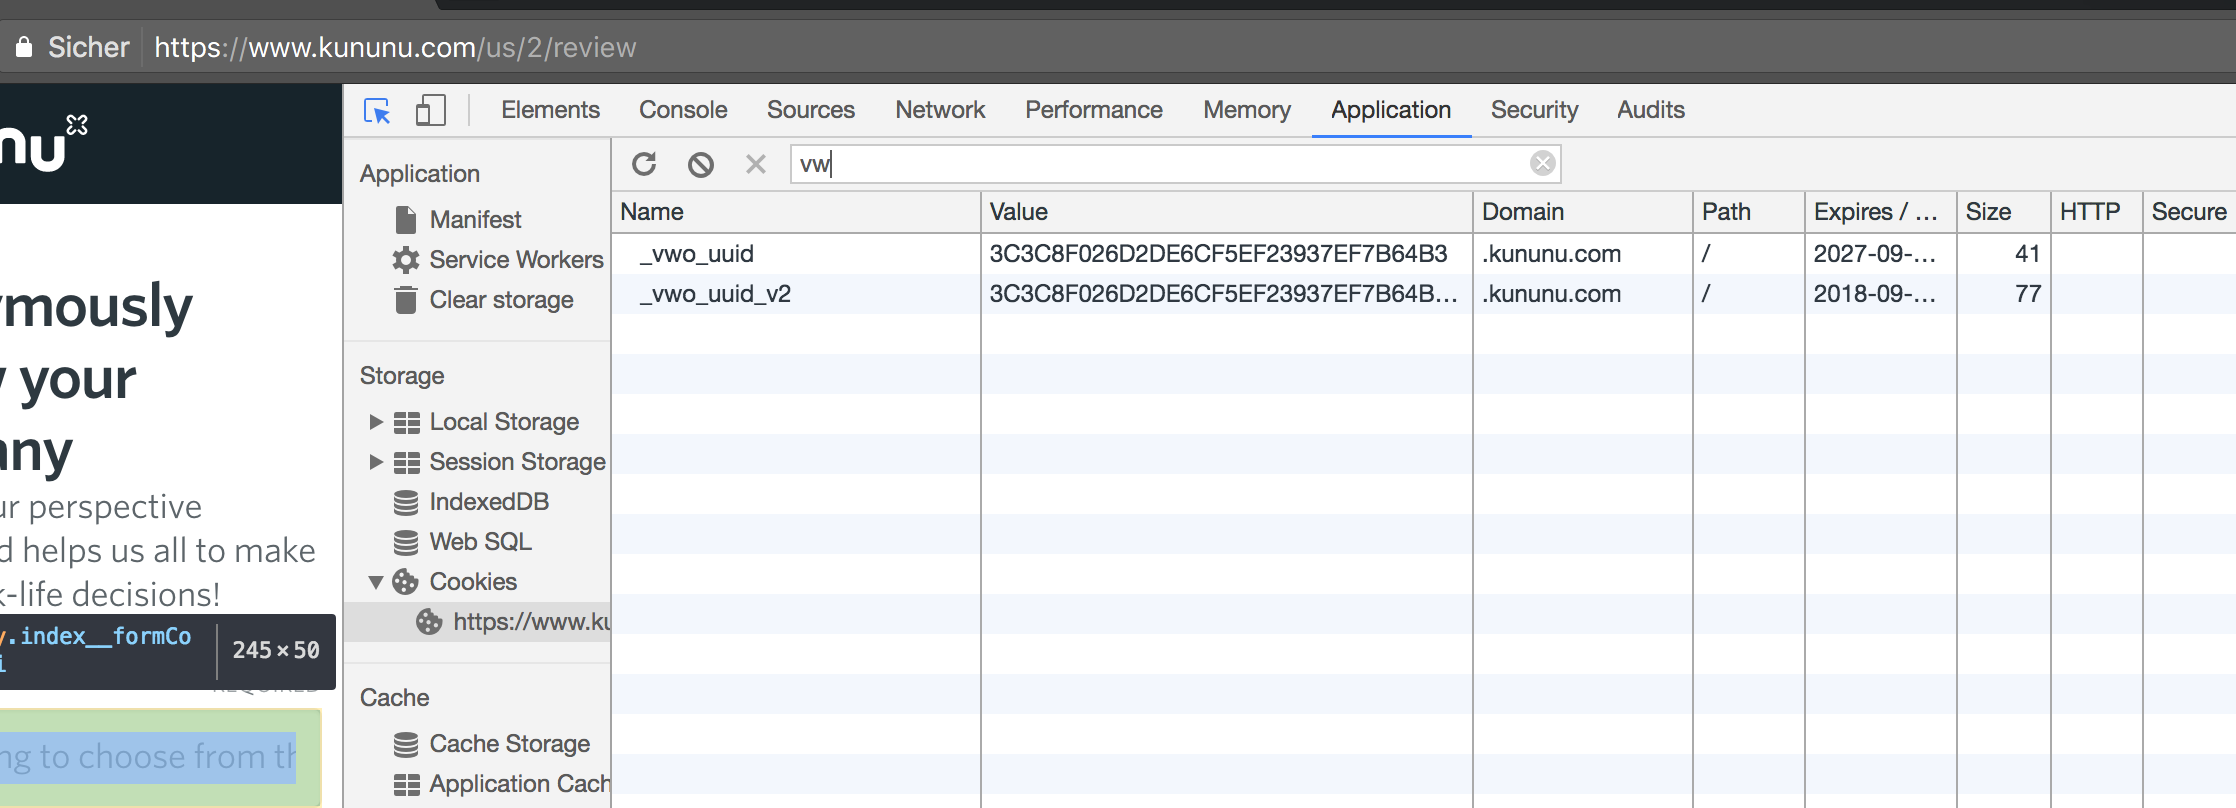Sort cookies by the HTTP column
2236x808 pixels.
pyautogui.click(x=2096, y=212)
